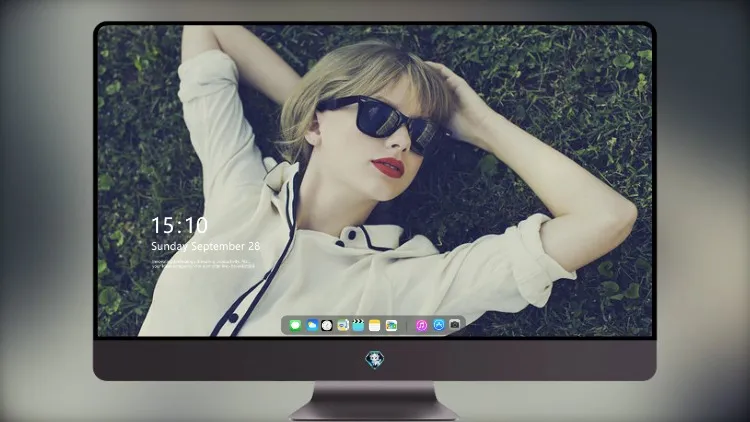Open the green Messages app in the dock
Image resolution: width=750 pixels, height=422 pixels.
[295, 325]
